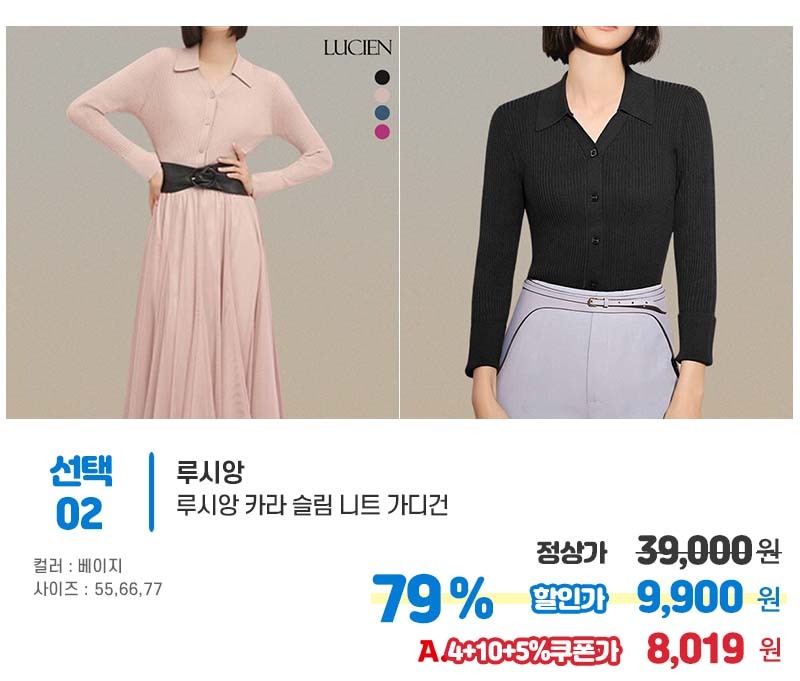Select the black color swatch
800x681 pixels.
382,78
